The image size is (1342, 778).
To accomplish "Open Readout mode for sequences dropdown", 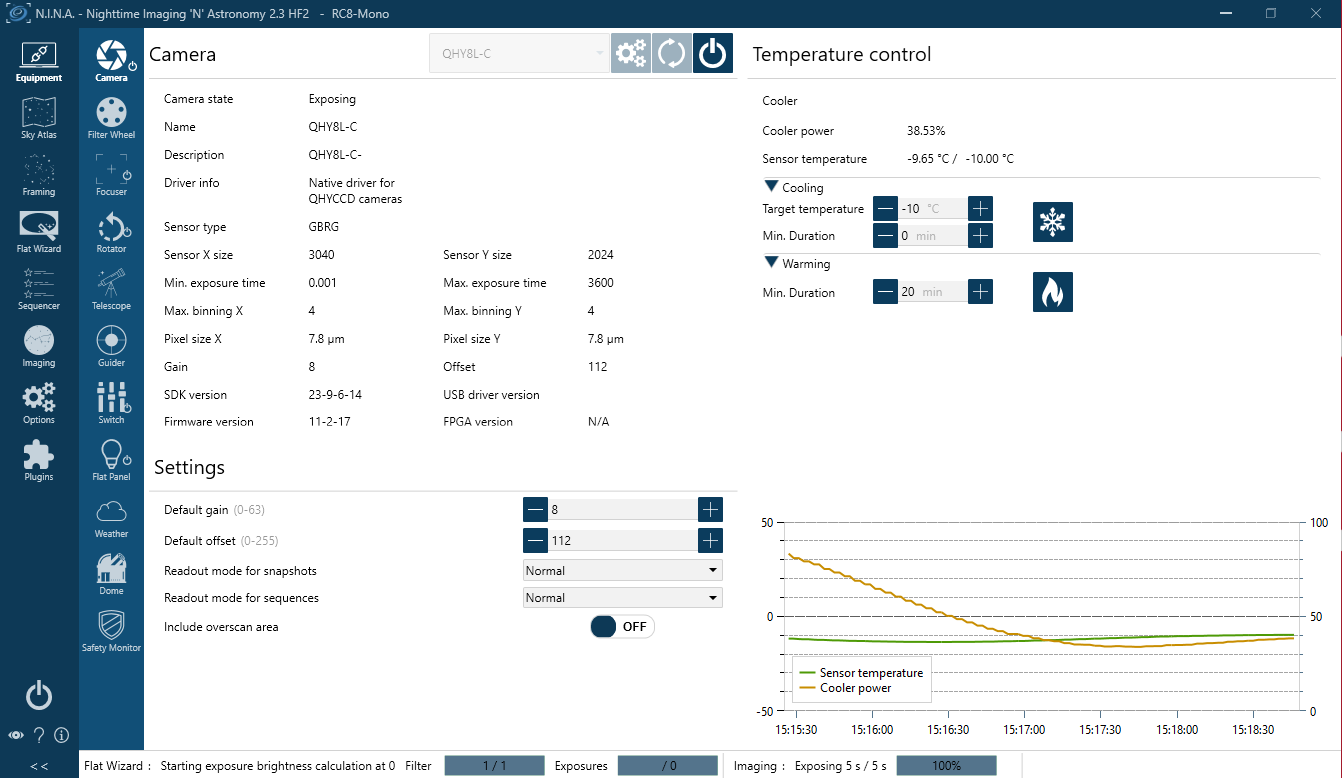I will click(x=622, y=598).
